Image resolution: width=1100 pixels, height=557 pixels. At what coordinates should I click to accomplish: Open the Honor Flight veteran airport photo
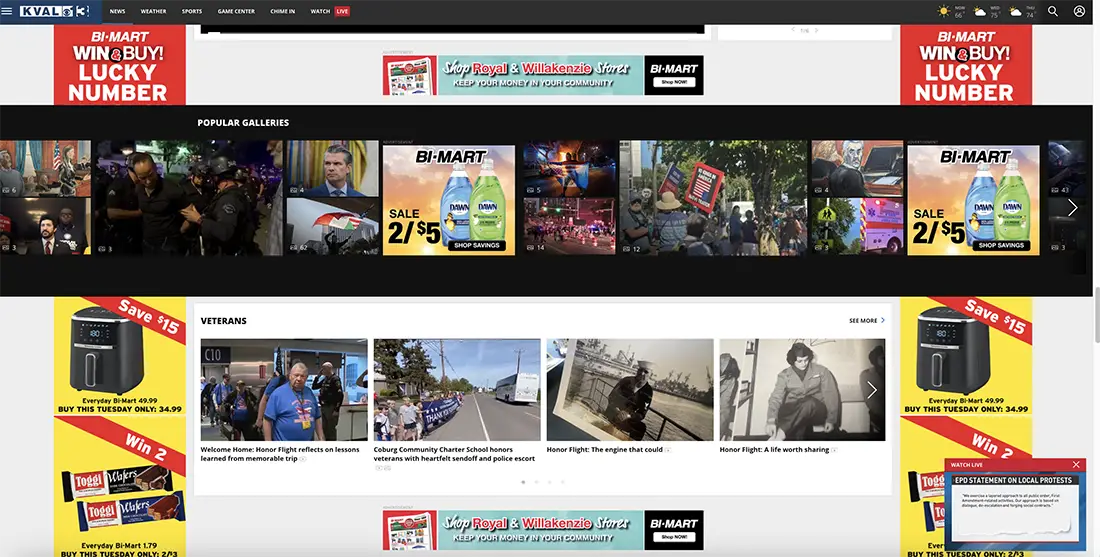click(x=284, y=390)
